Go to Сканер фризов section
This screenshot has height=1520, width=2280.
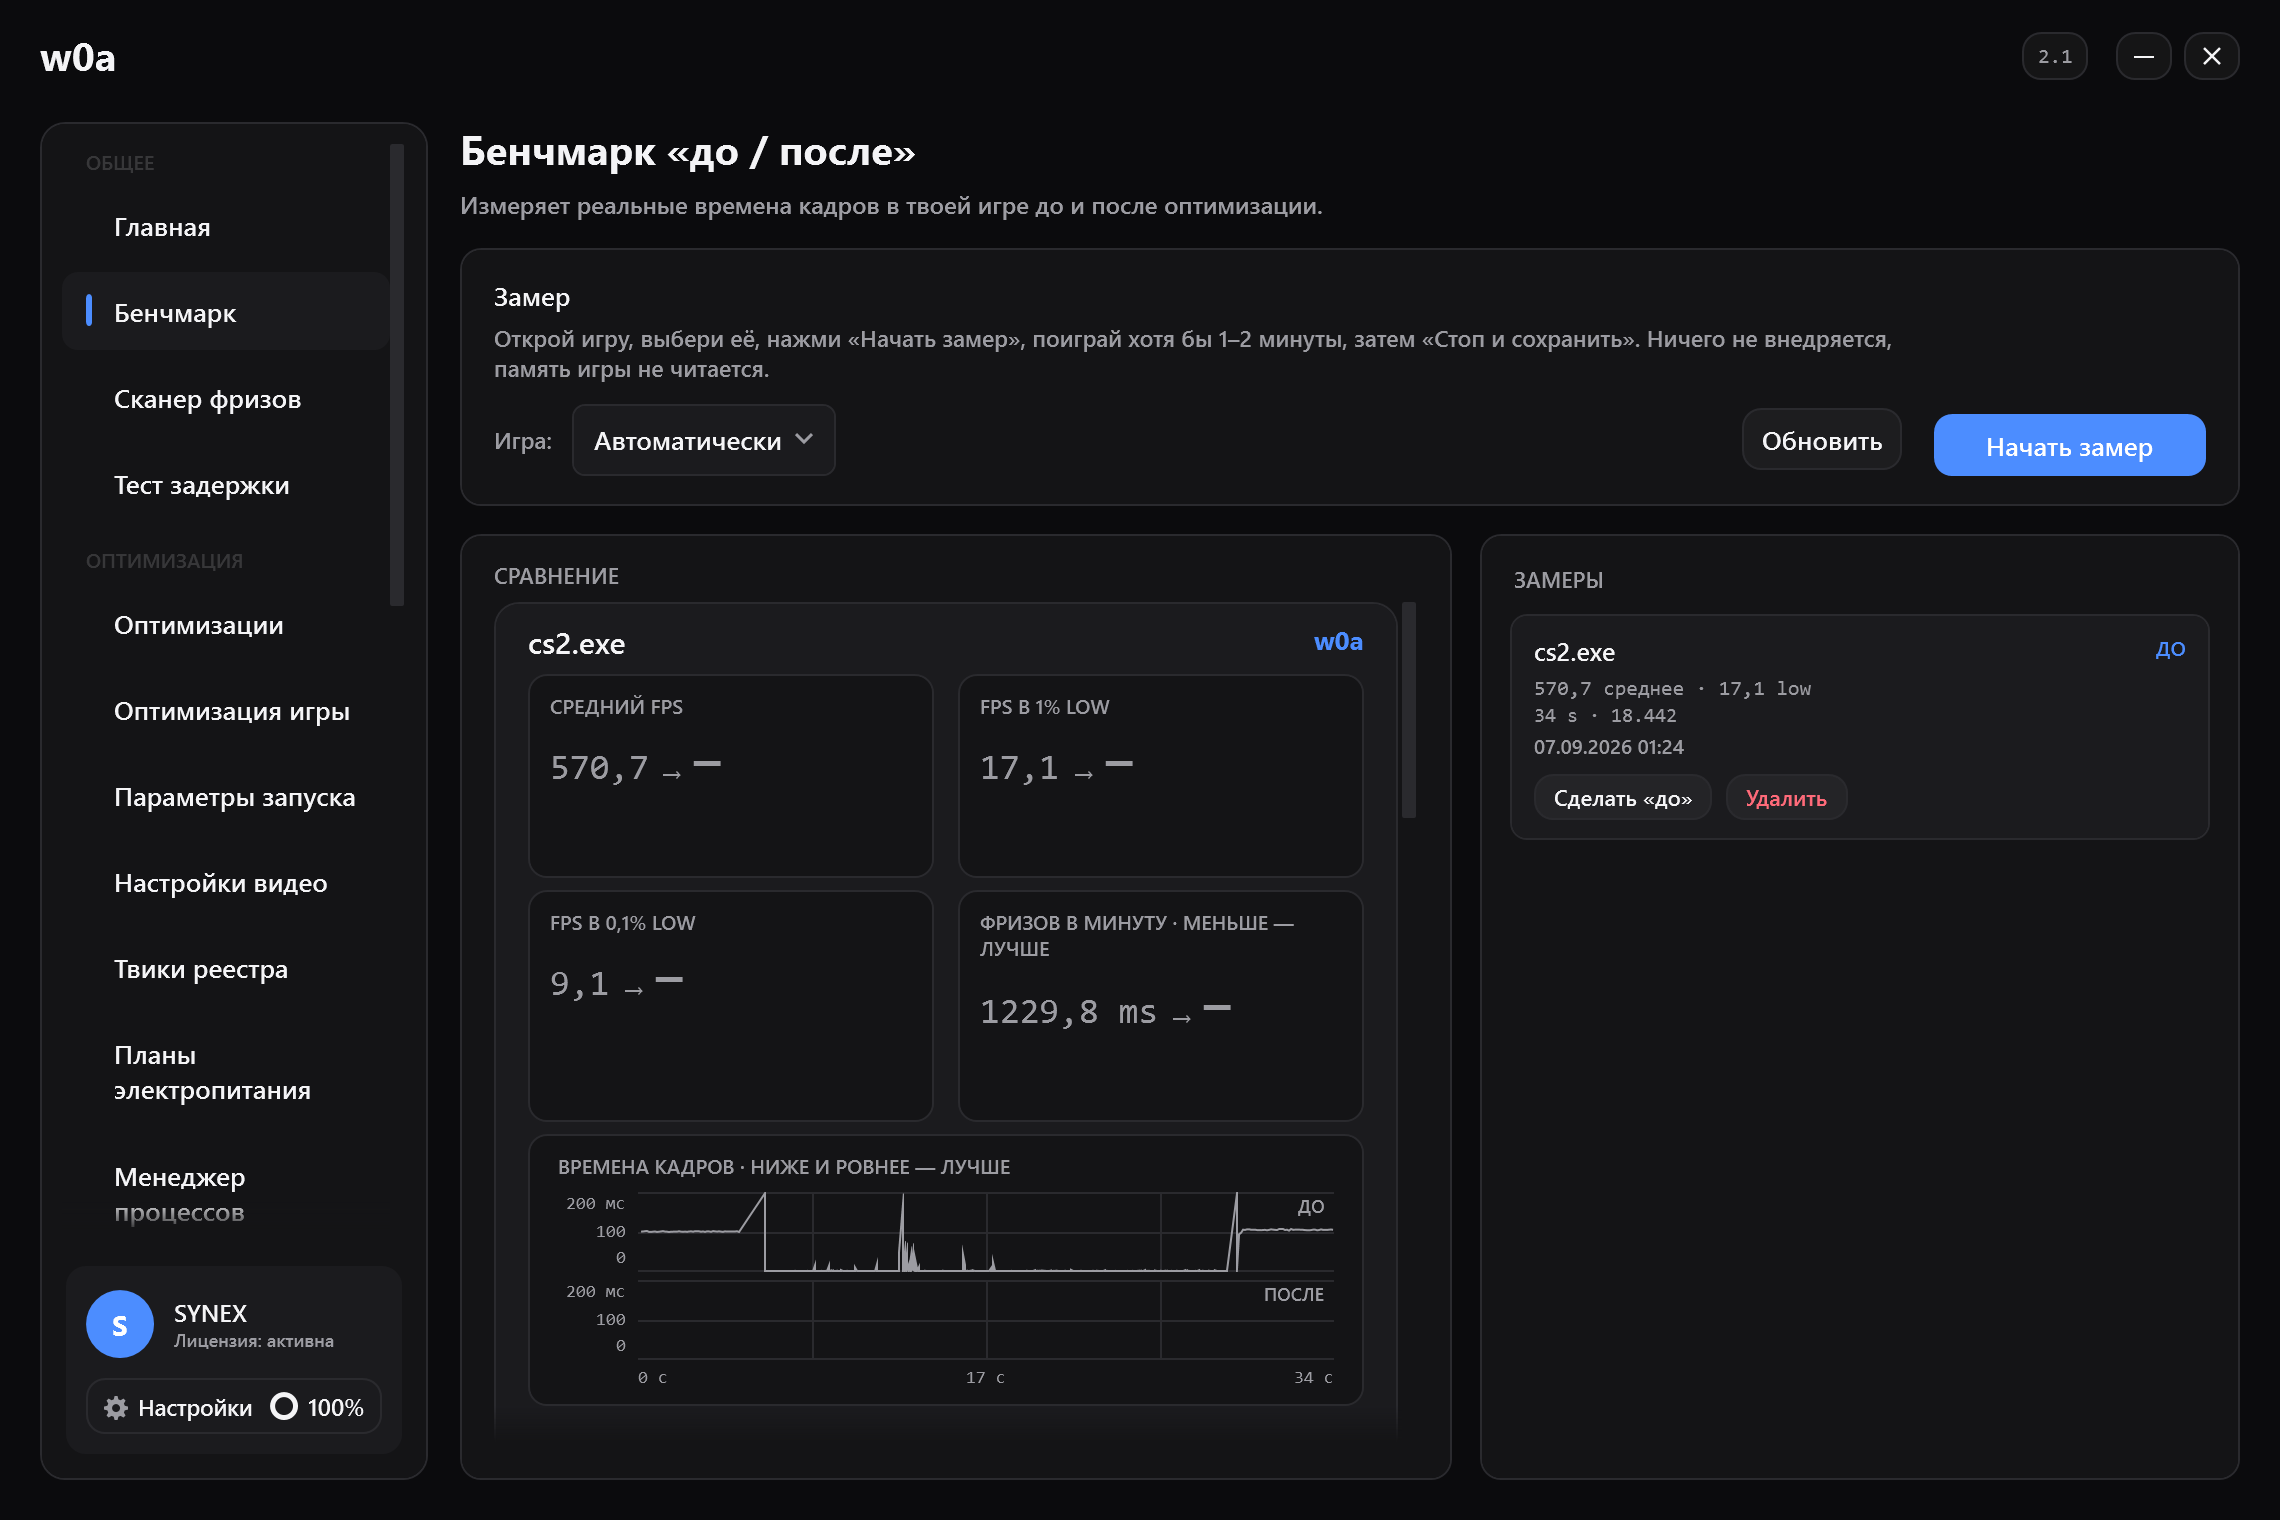226,399
